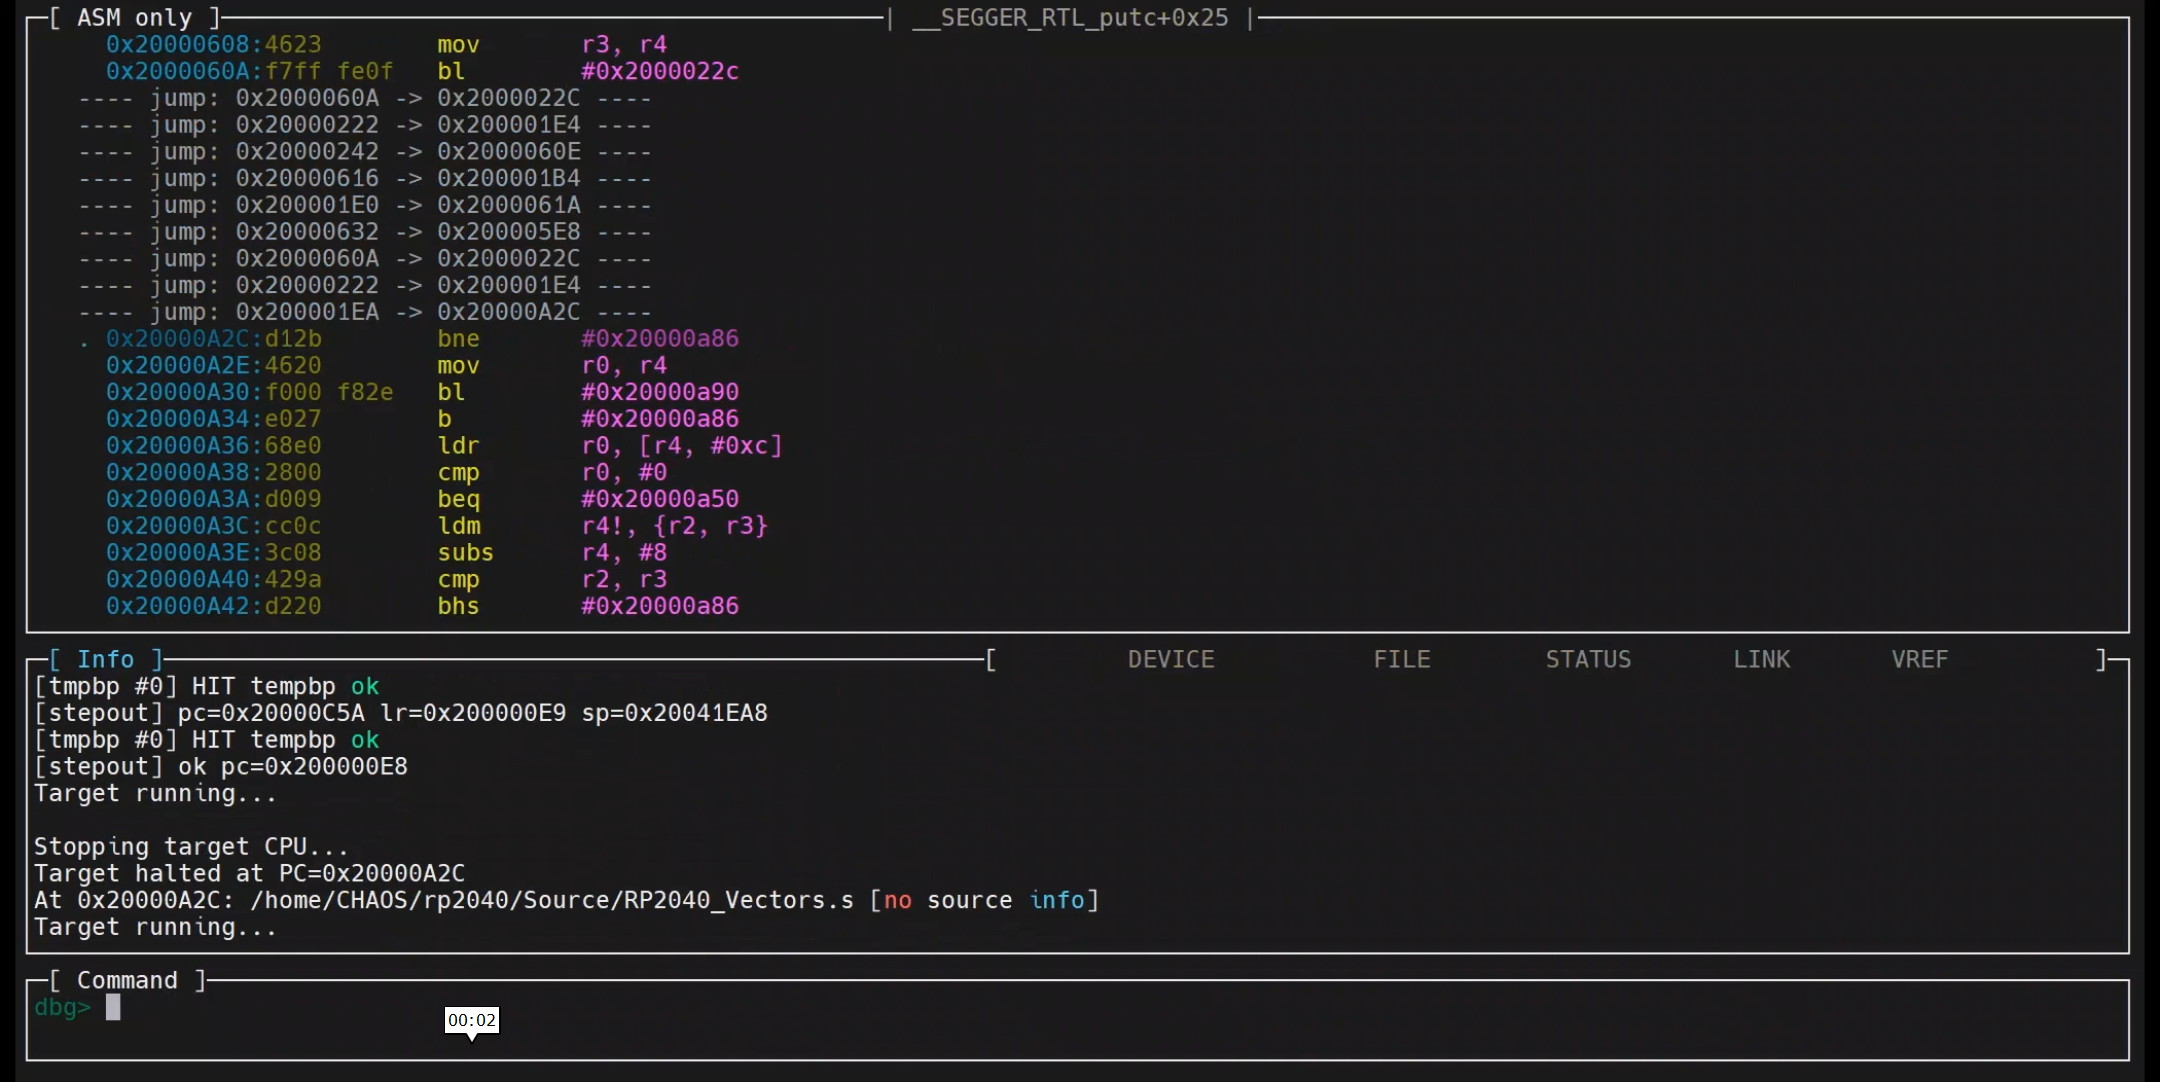Click the STATUS header label

coord(1588,660)
